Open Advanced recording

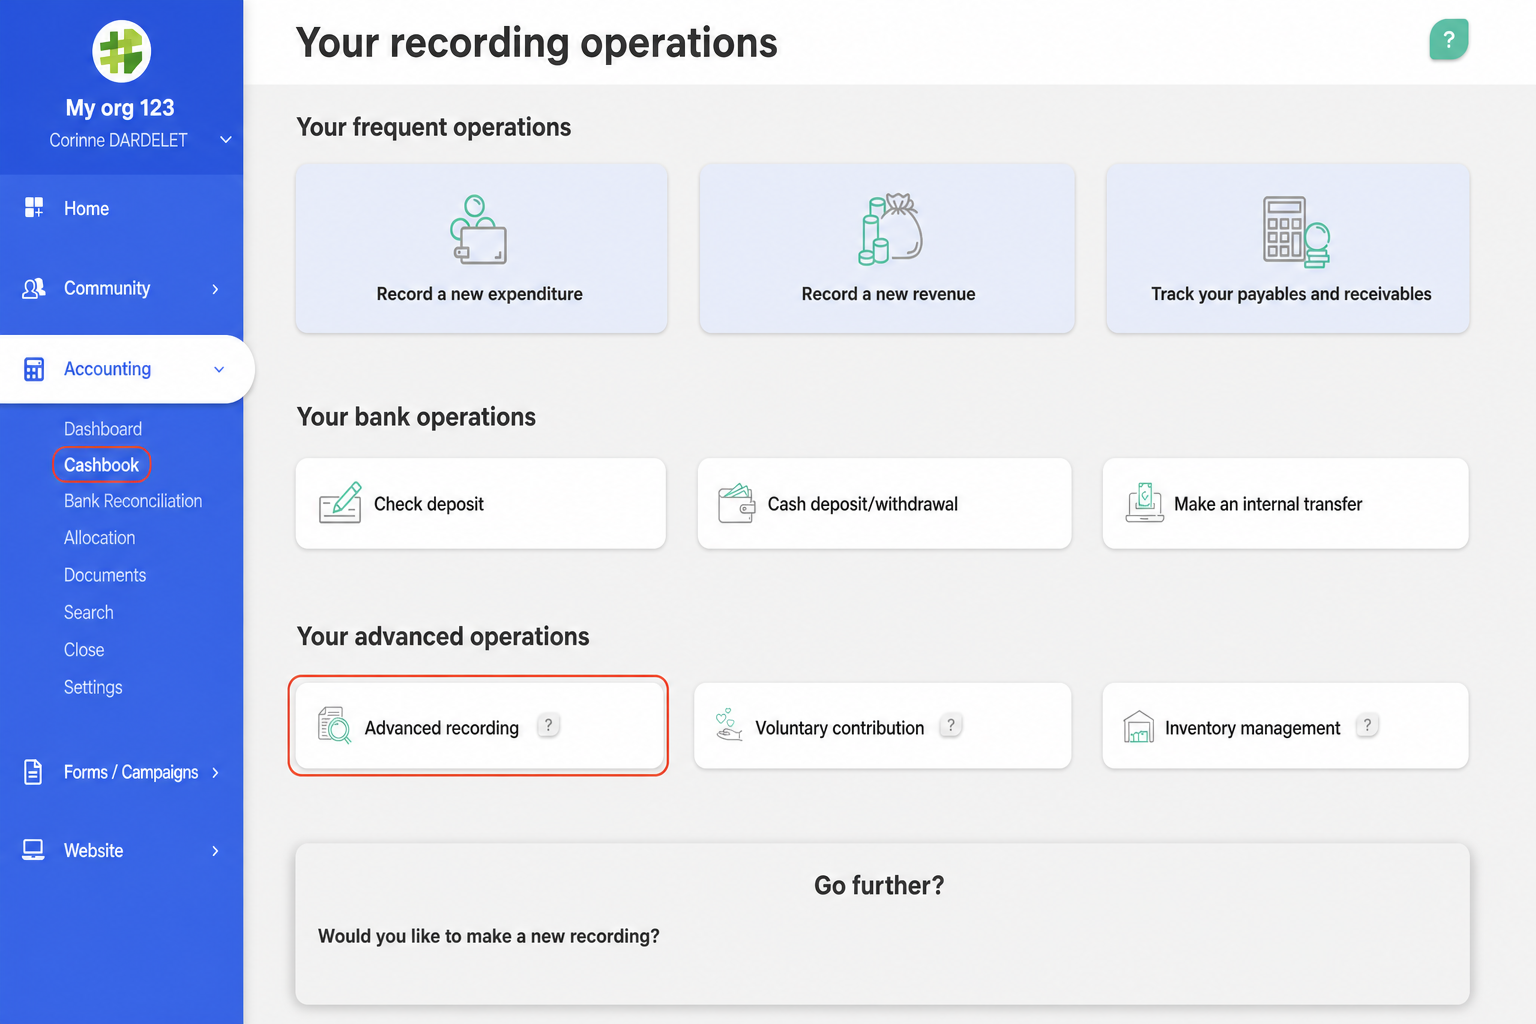click(479, 726)
